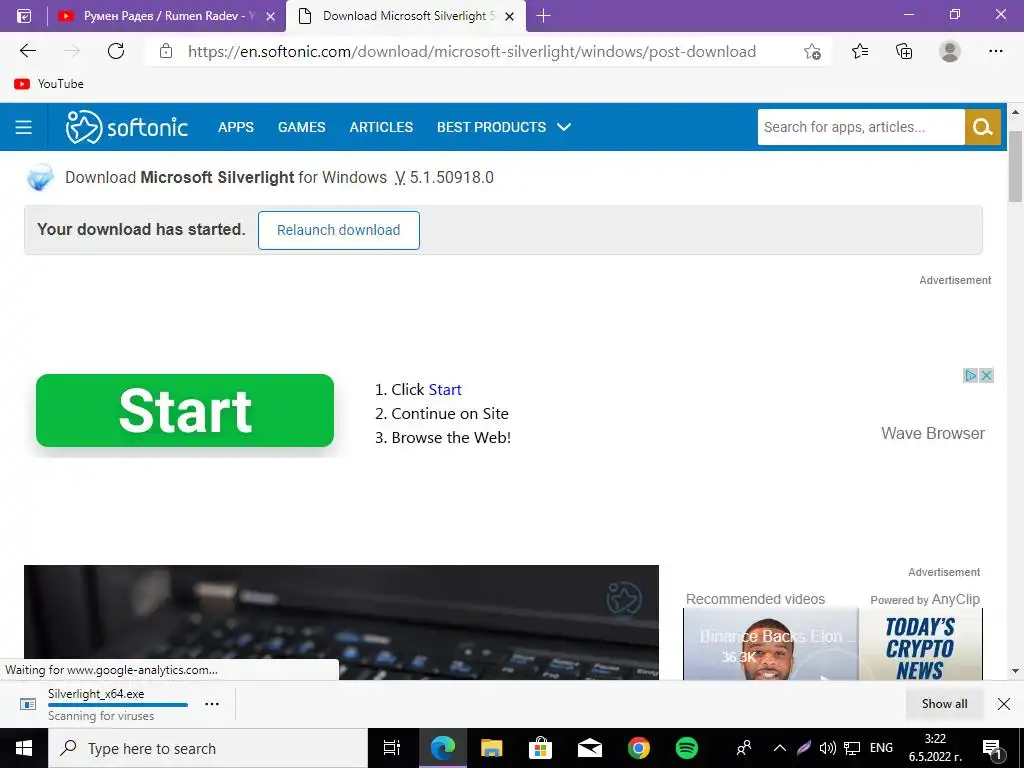Click the Windows taskbar search box
This screenshot has width=1024, height=768.
(x=208, y=748)
